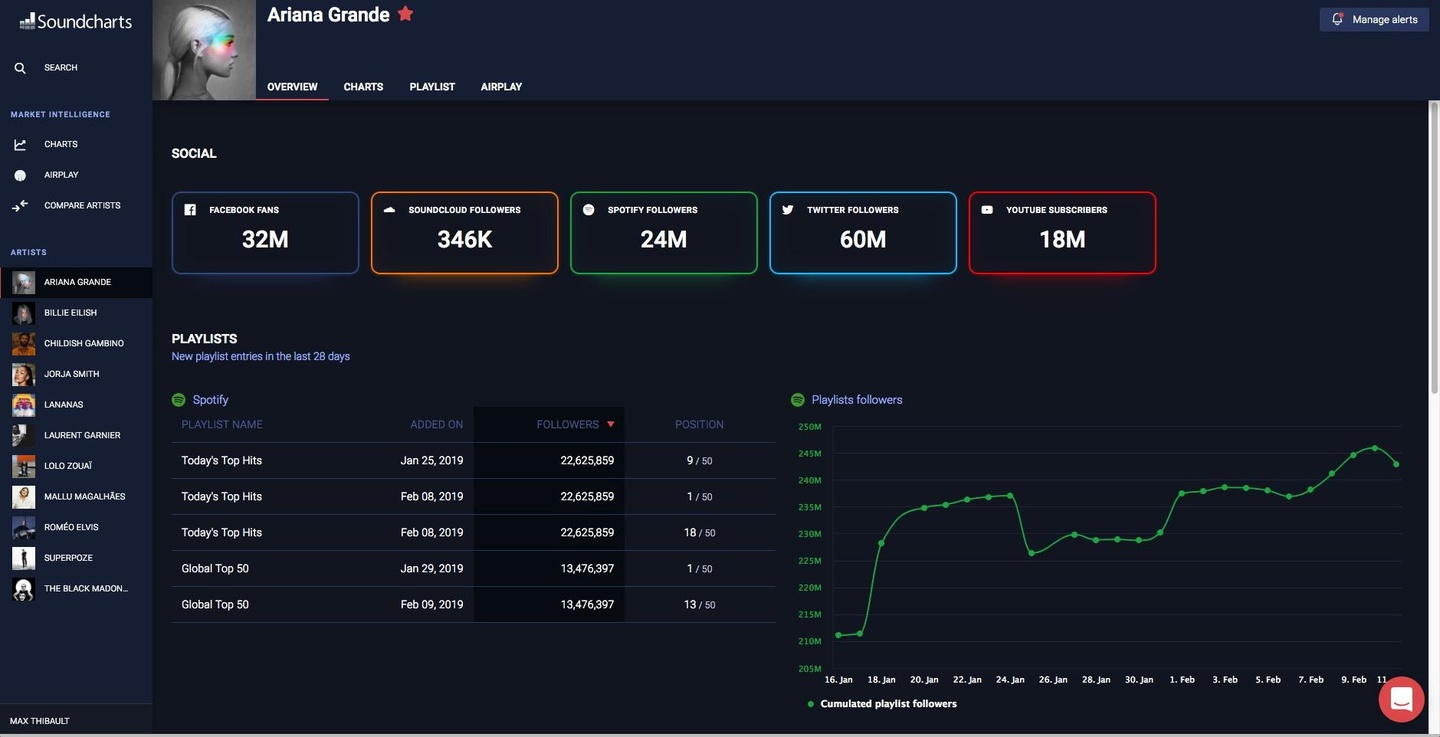Click the Billie Eilish avatar thumbnail
1440x737 pixels.
pos(23,313)
